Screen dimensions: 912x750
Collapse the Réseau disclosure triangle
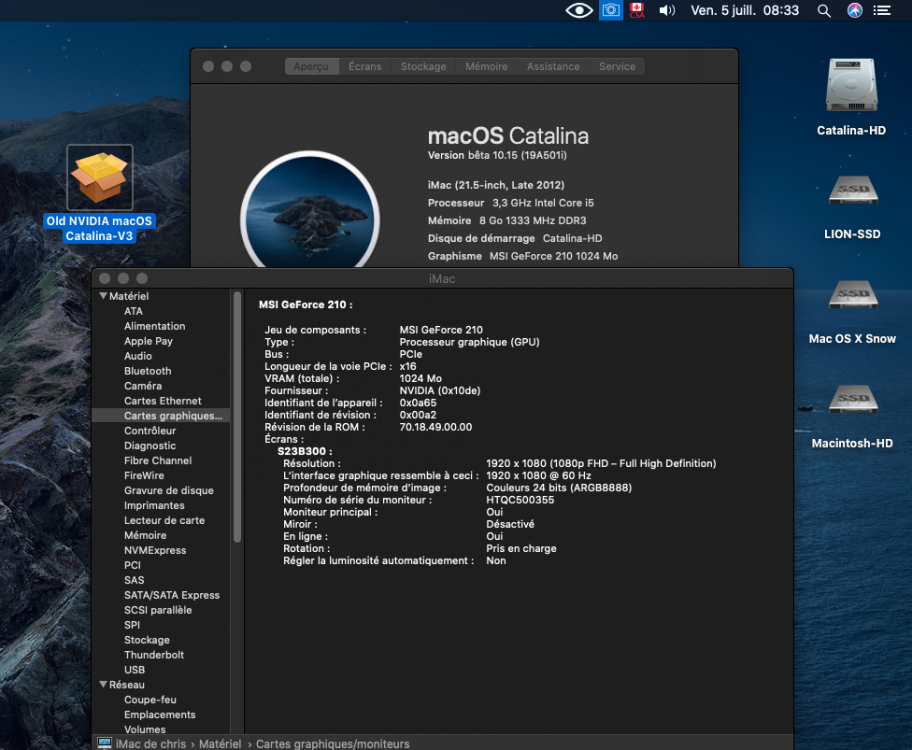point(103,684)
